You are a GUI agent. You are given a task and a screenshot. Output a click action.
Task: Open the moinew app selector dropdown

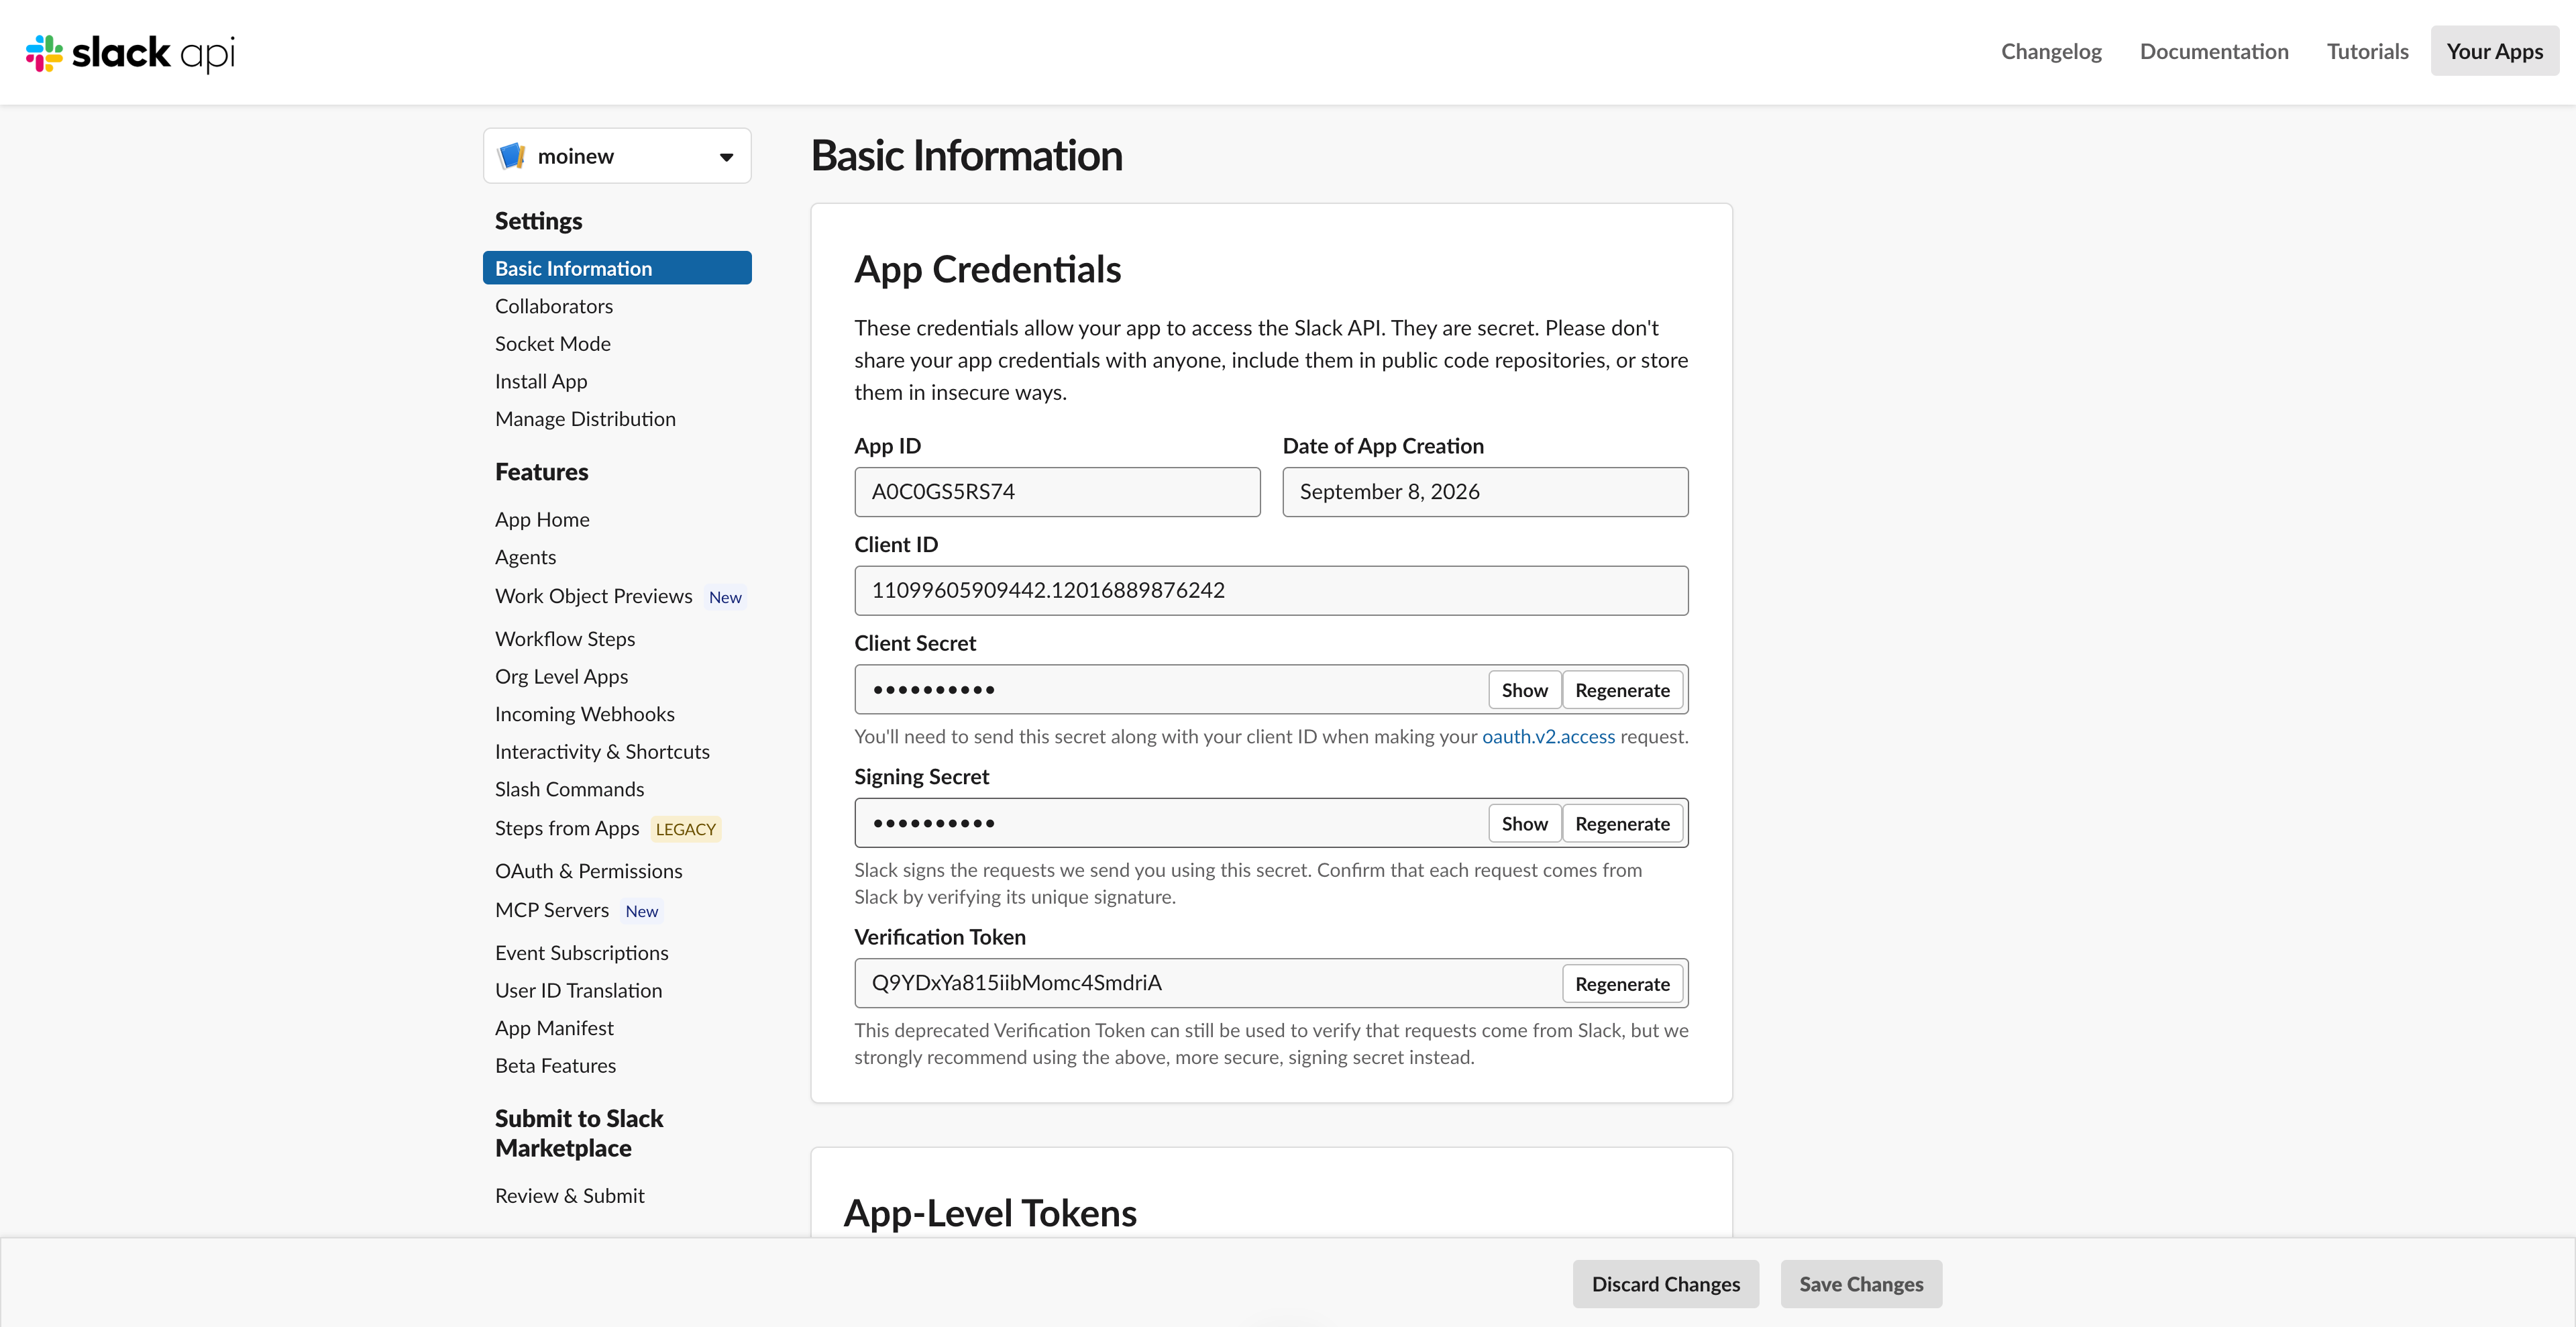tap(617, 156)
